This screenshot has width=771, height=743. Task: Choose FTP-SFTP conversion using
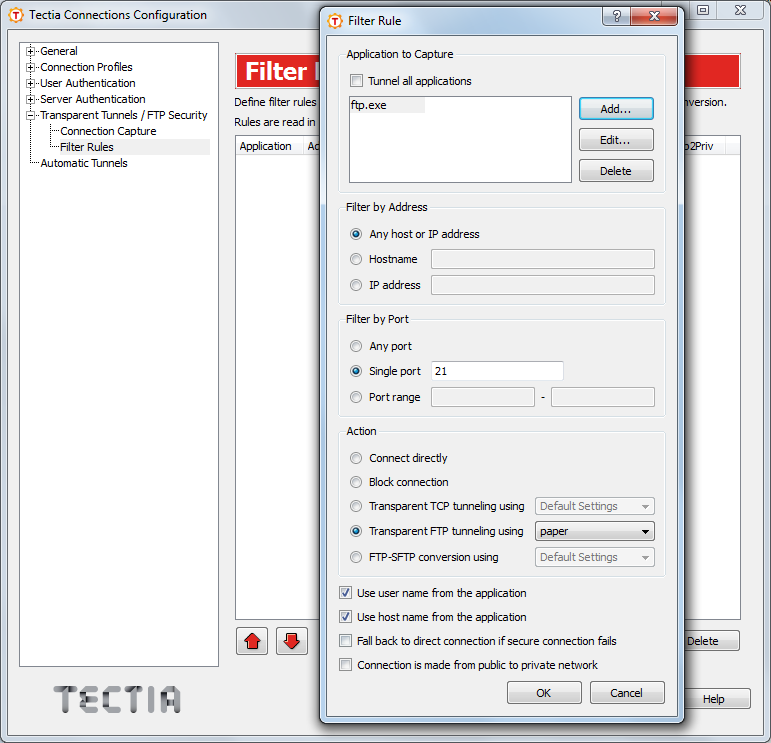(x=356, y=557)
